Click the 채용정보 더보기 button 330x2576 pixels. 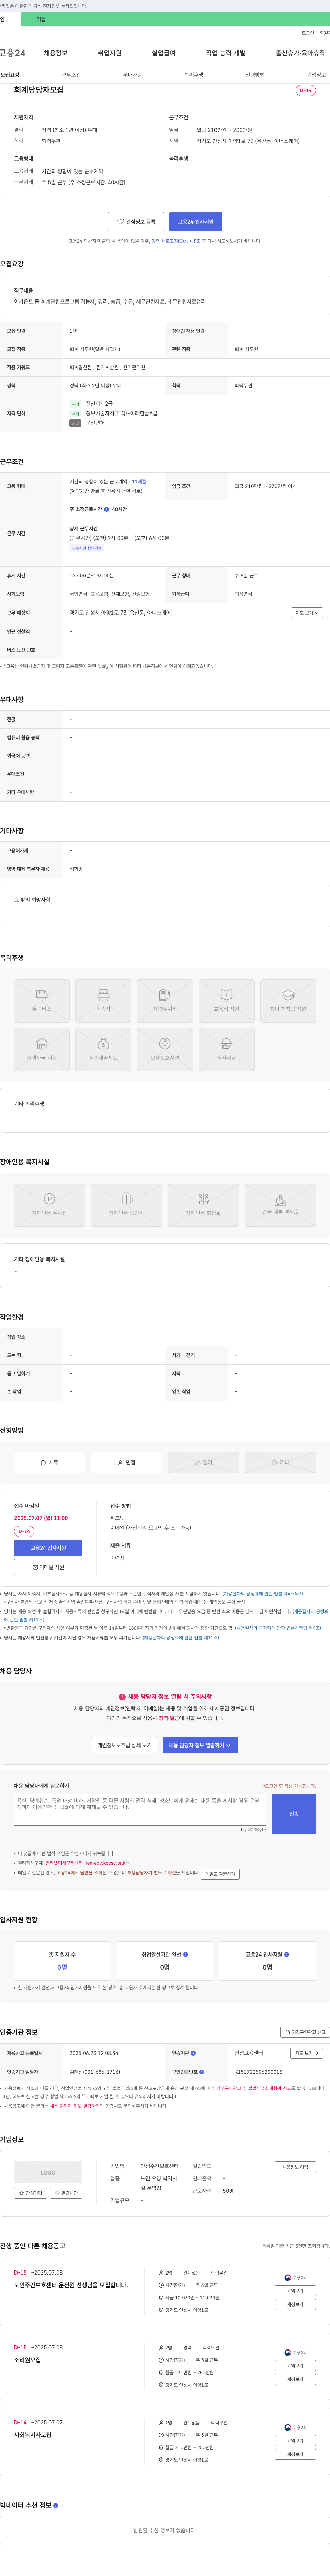pyautogui.click(x=295, y=2167)
